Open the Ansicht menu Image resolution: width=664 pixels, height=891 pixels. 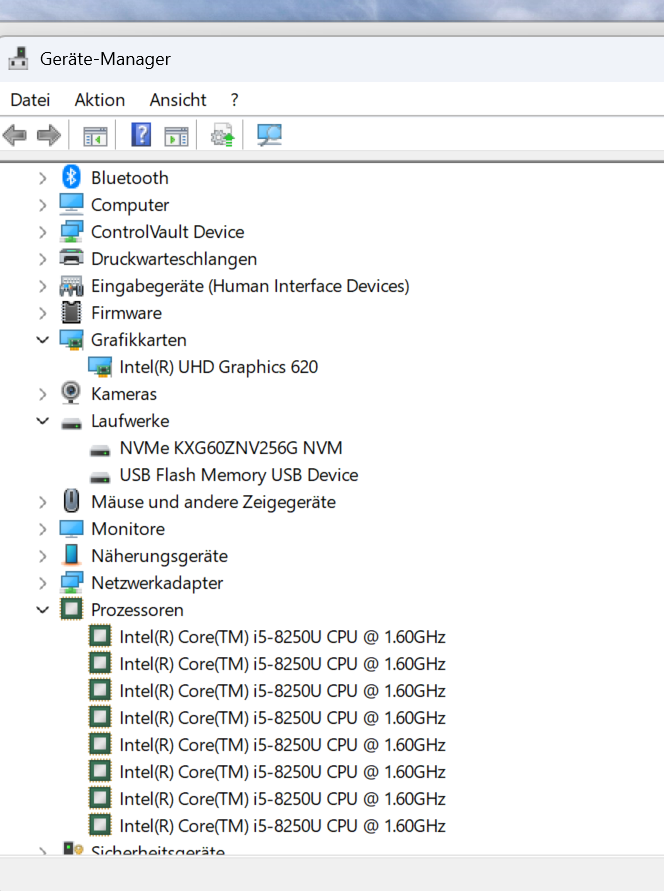point(178,100)
